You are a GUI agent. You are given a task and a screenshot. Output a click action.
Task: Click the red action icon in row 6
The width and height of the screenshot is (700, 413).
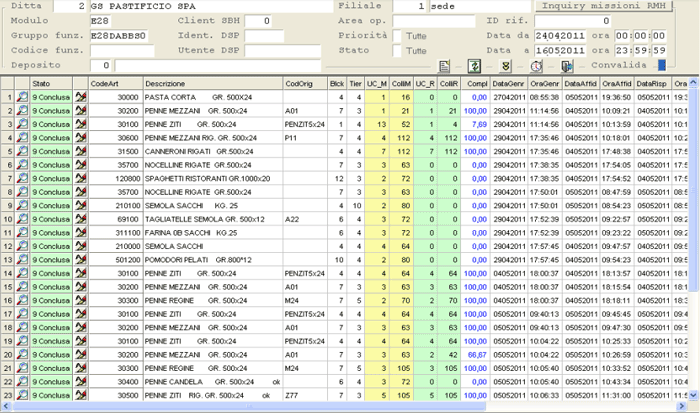[x=81, y=165]
